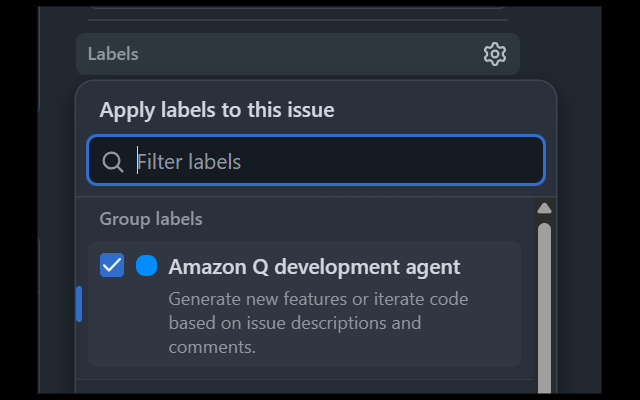
Task: Click the separator below Amazon Q label item
Action: click(x=305, y=379)
